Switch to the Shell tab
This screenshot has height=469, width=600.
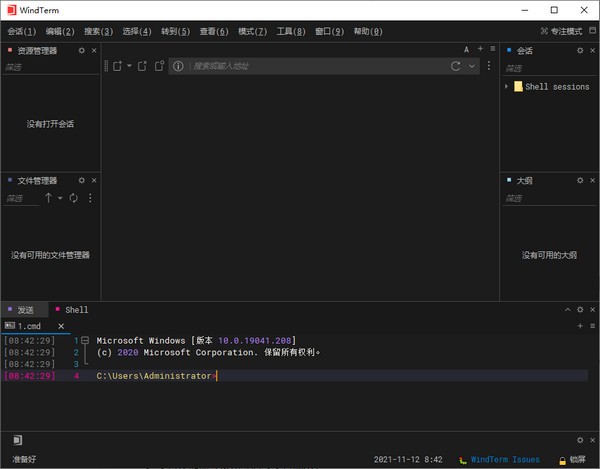click(76, 310)
